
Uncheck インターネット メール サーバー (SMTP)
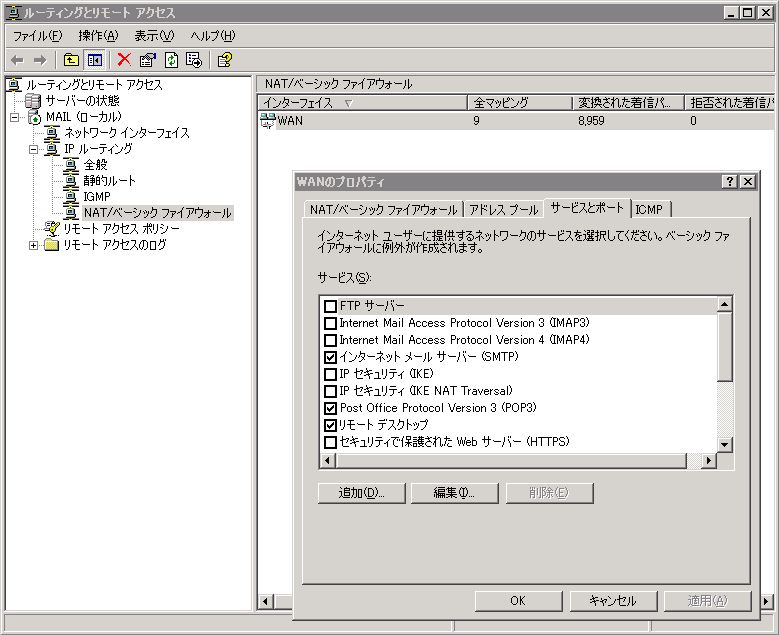tap(331, 357)
